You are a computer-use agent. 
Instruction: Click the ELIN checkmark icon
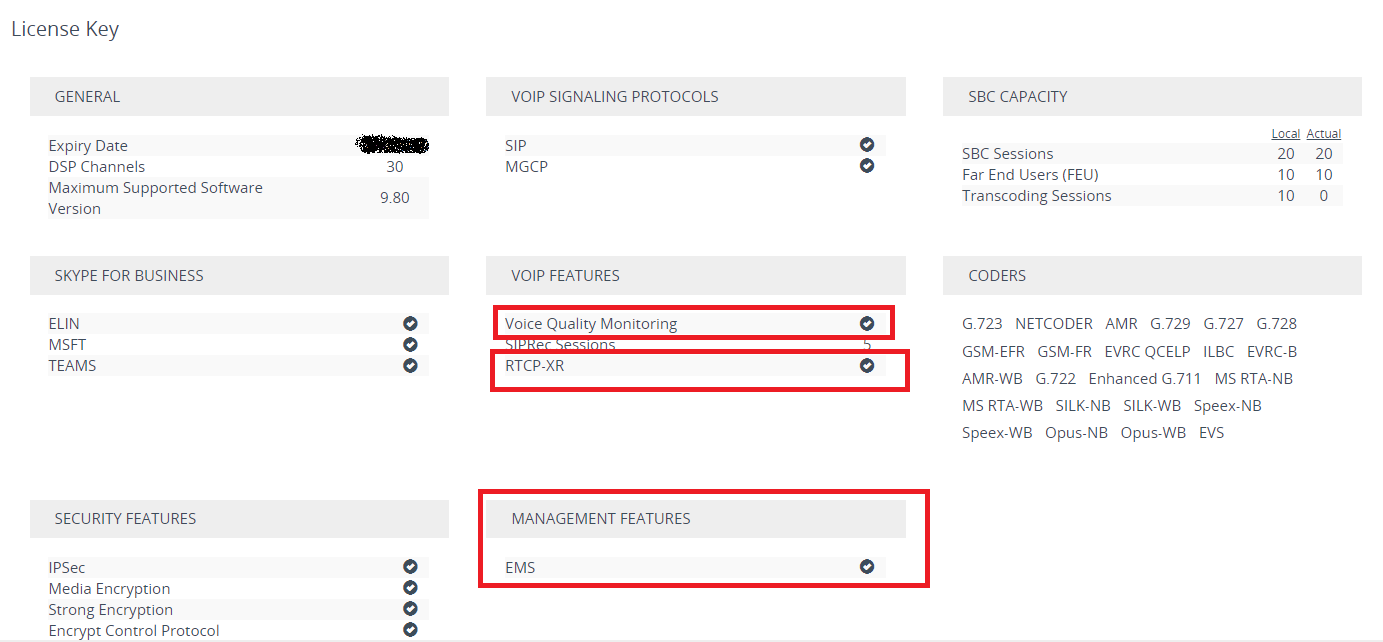(410, 323)
